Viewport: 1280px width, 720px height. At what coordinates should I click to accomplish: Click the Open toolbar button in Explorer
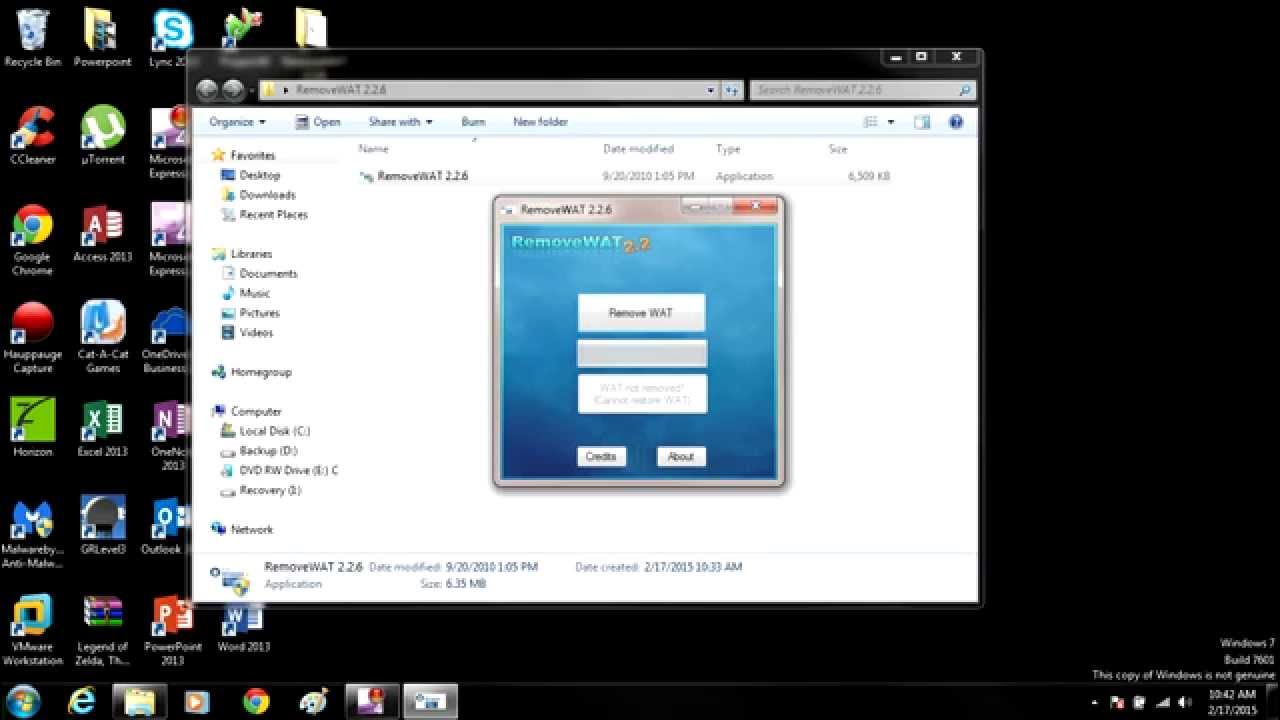[318, 122]
